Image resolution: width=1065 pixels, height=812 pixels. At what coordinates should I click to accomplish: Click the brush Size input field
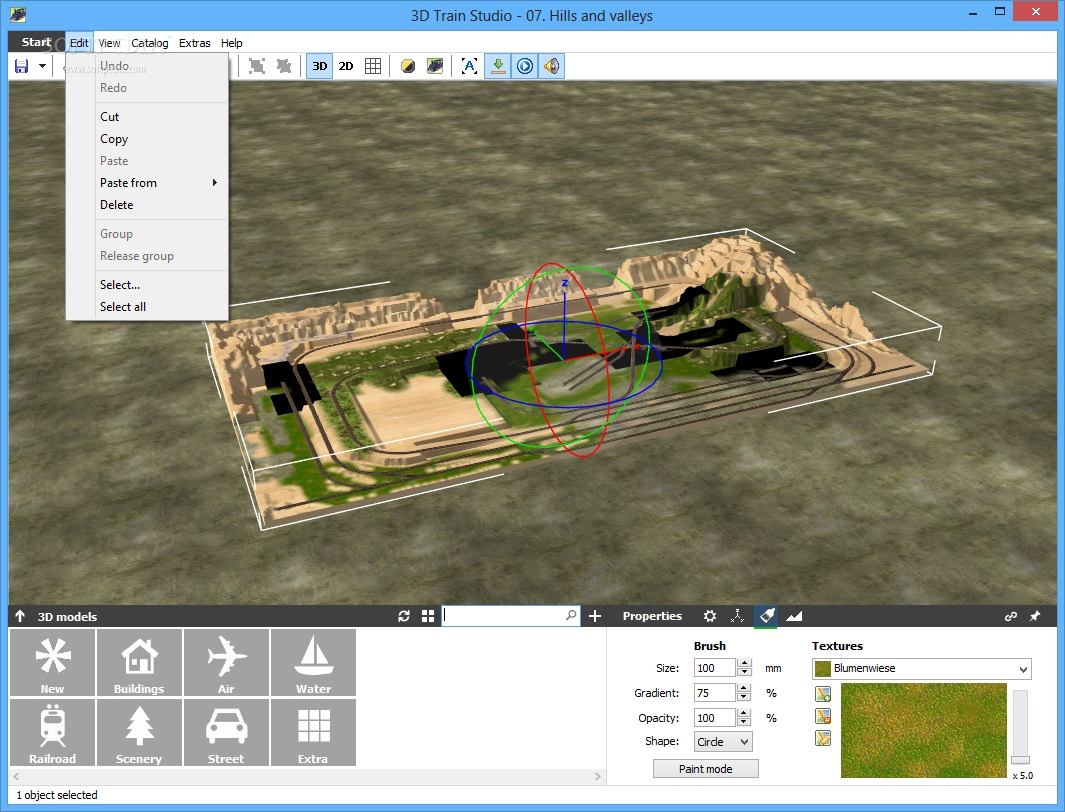pyautogui.click(x=715, y=668)
